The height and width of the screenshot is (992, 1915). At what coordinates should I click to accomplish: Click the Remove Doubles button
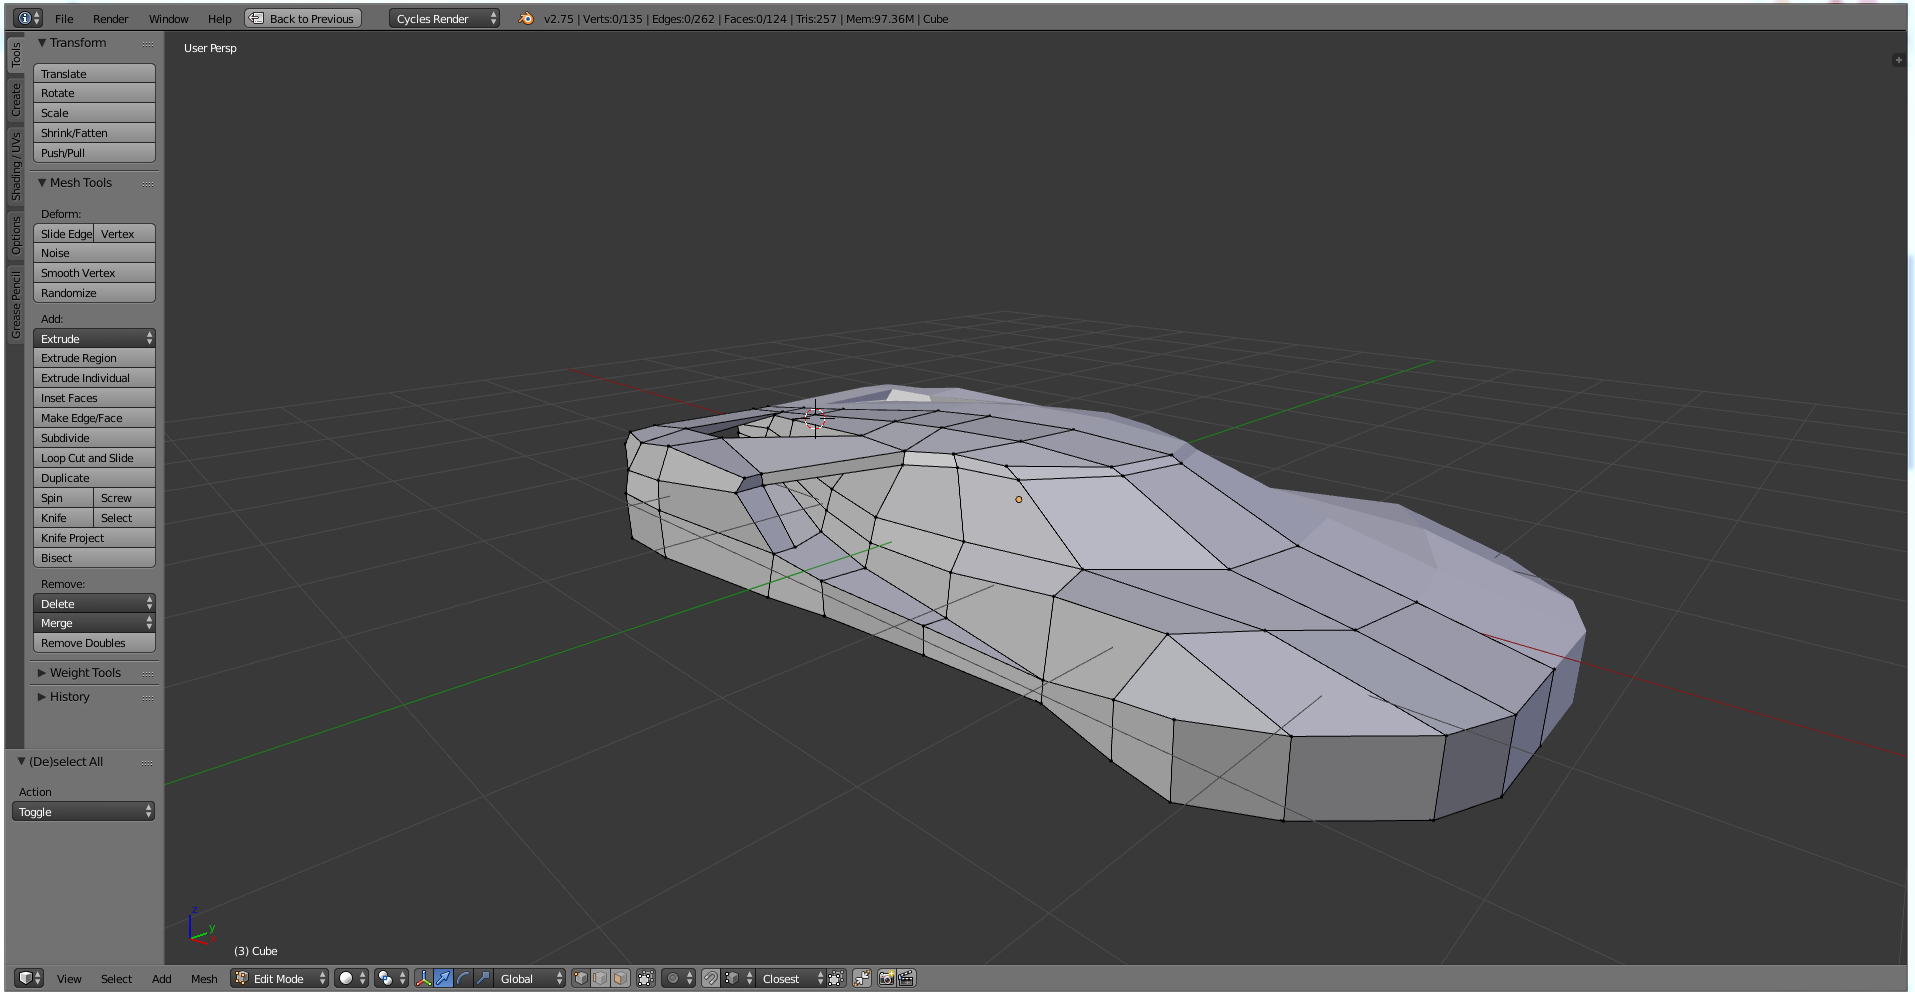point(94,643)
